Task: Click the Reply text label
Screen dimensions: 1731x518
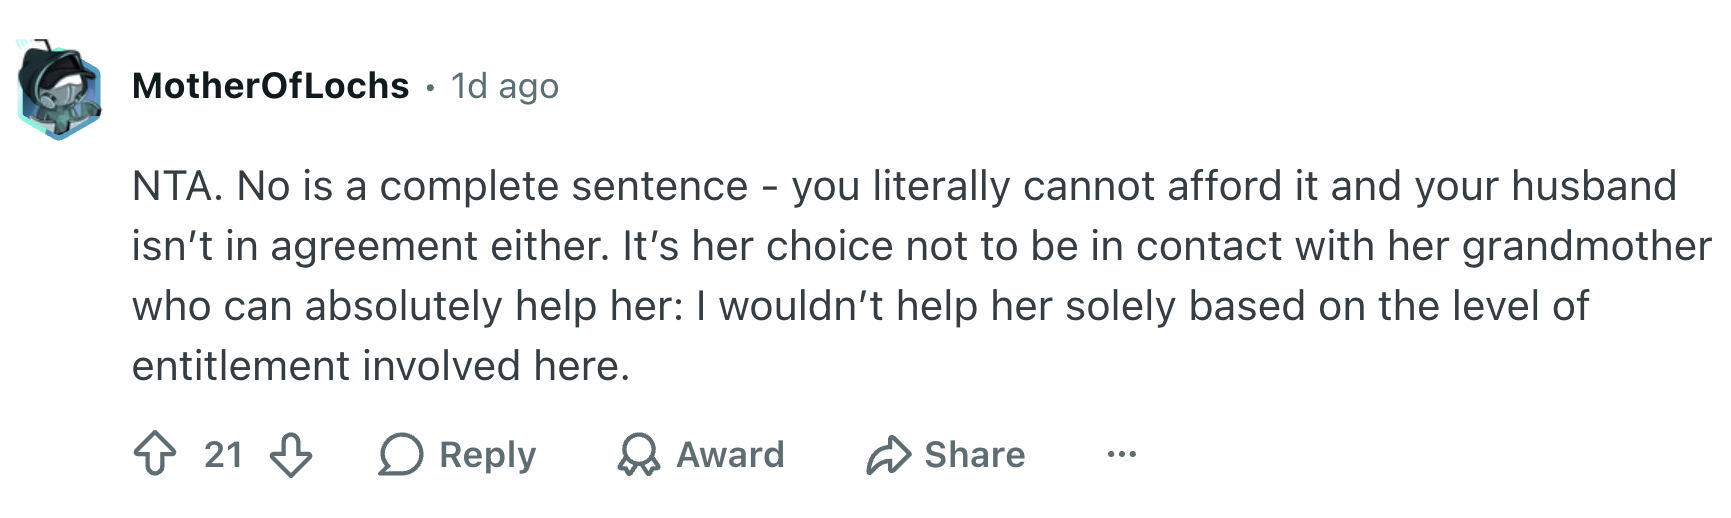Action: pos(488,455)
